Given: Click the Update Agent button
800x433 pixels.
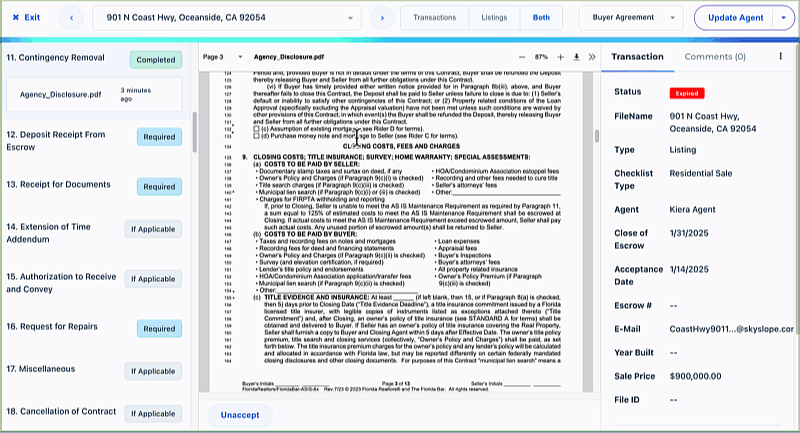Looking at the screenshot, I should coord(735,18).
